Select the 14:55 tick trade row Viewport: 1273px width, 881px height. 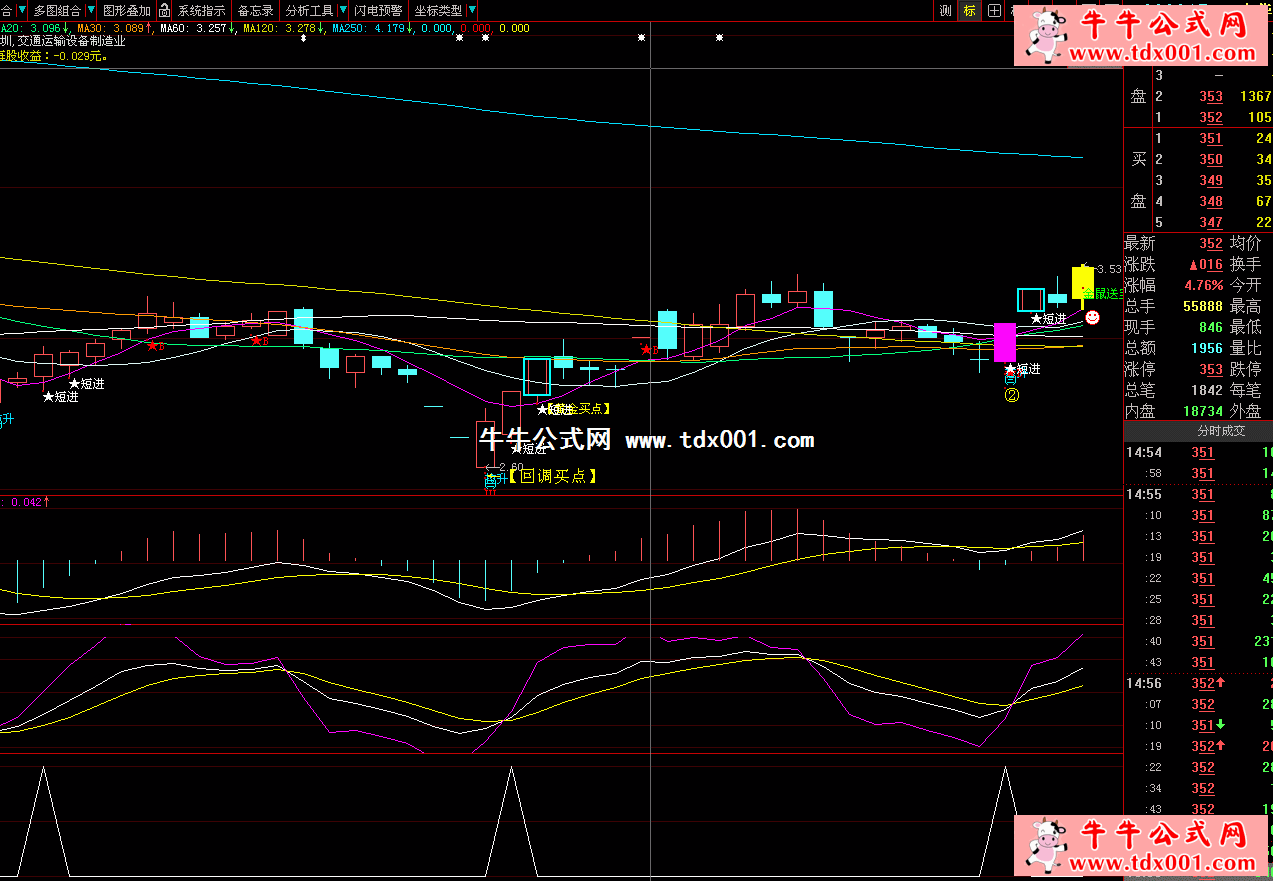(x=1198, y=495)
